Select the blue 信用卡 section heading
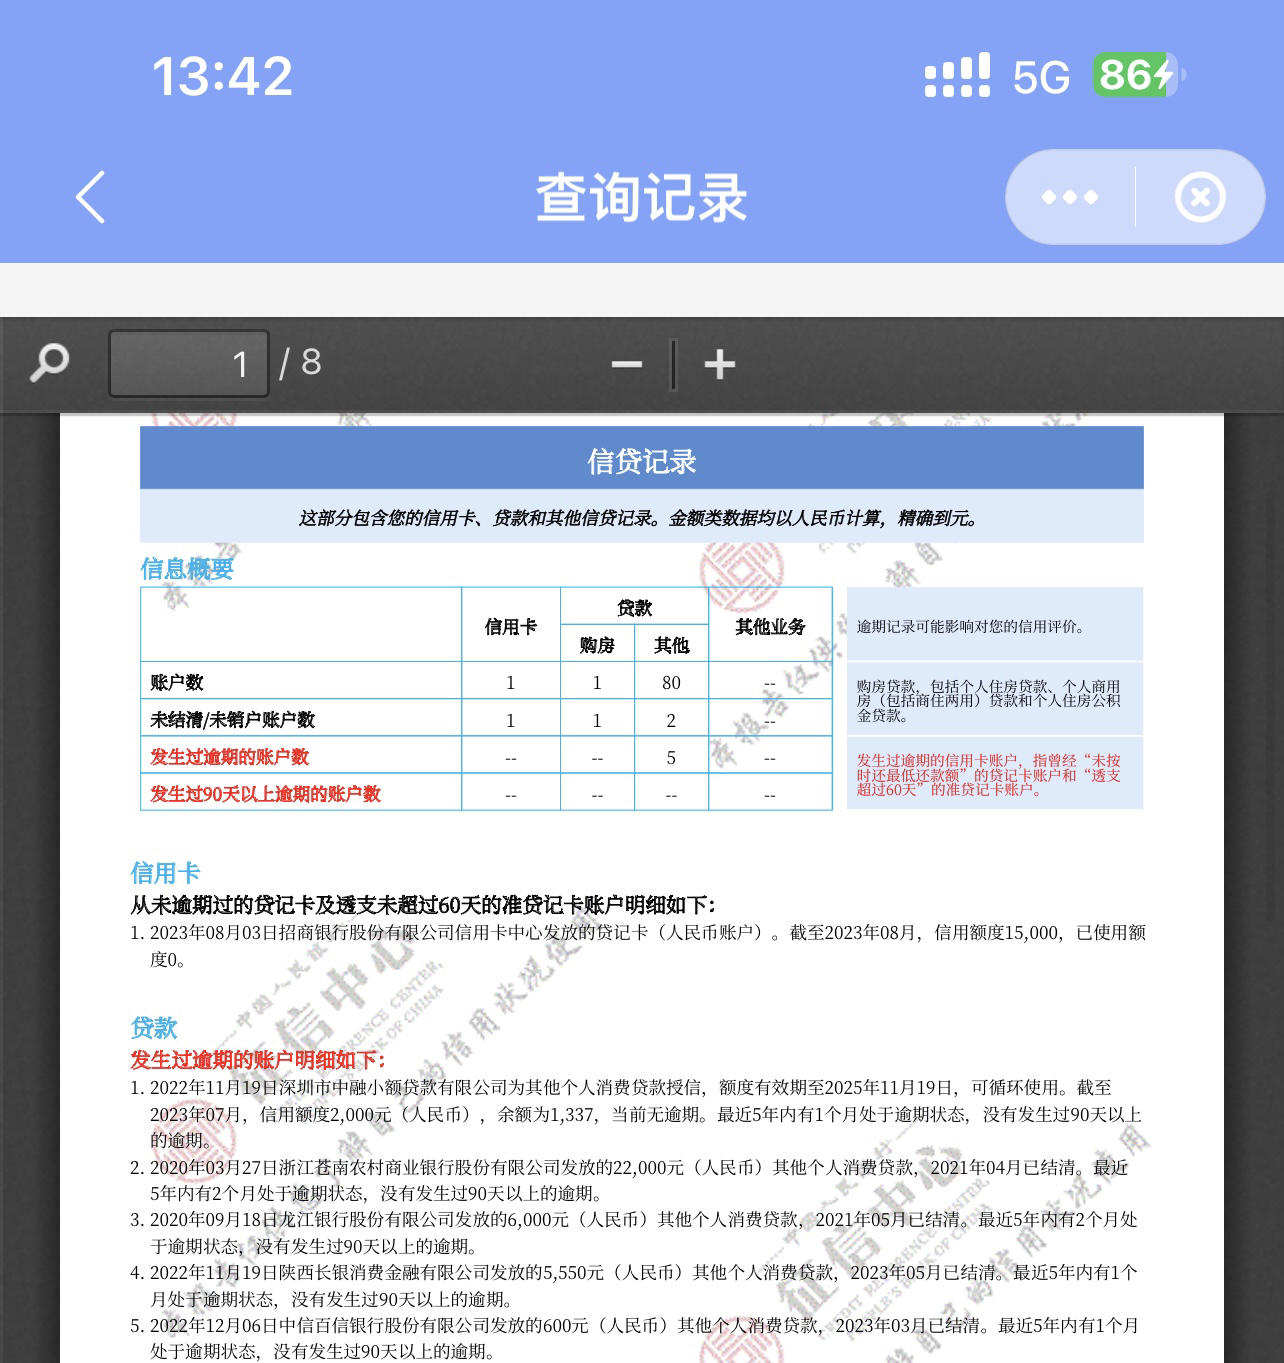Image resolution: width=1284 pixels, height=1363 pixels. point(165,873)
